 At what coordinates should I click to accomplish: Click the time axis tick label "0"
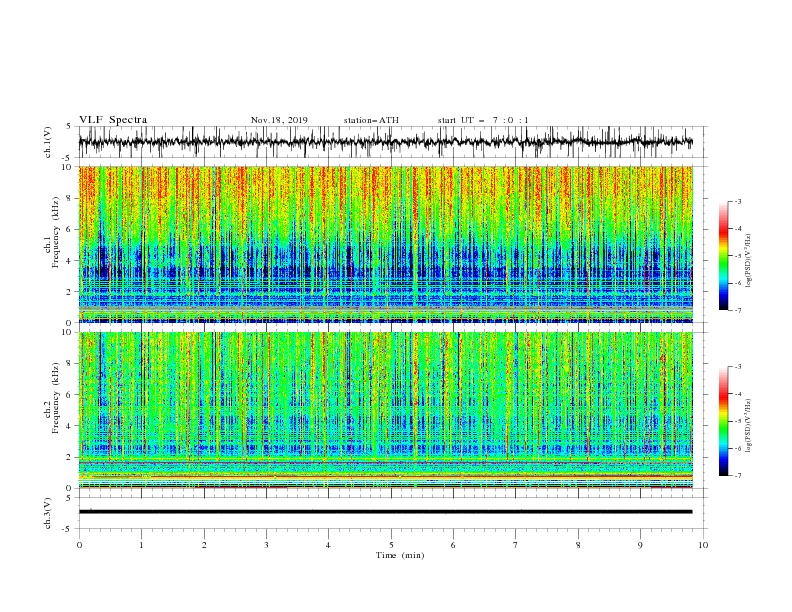pyautogui.click(x=79, y=545)
